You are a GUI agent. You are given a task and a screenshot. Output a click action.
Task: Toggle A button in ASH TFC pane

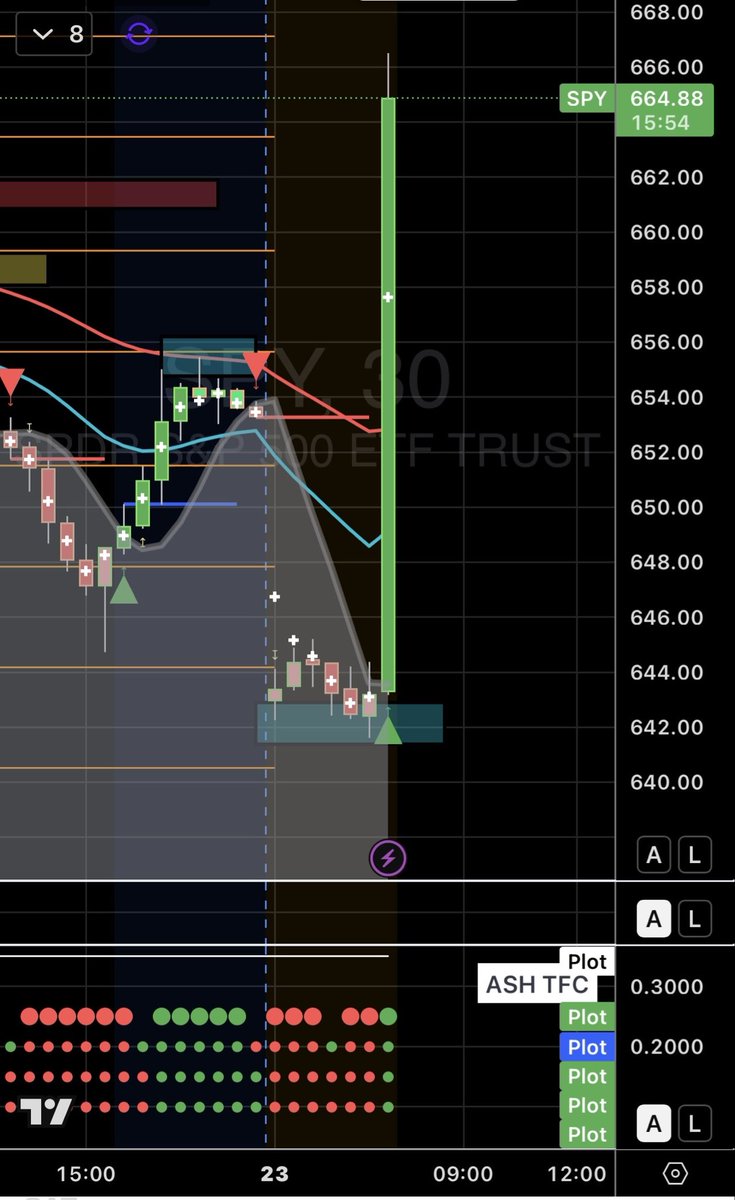(x=654, y=1124)
